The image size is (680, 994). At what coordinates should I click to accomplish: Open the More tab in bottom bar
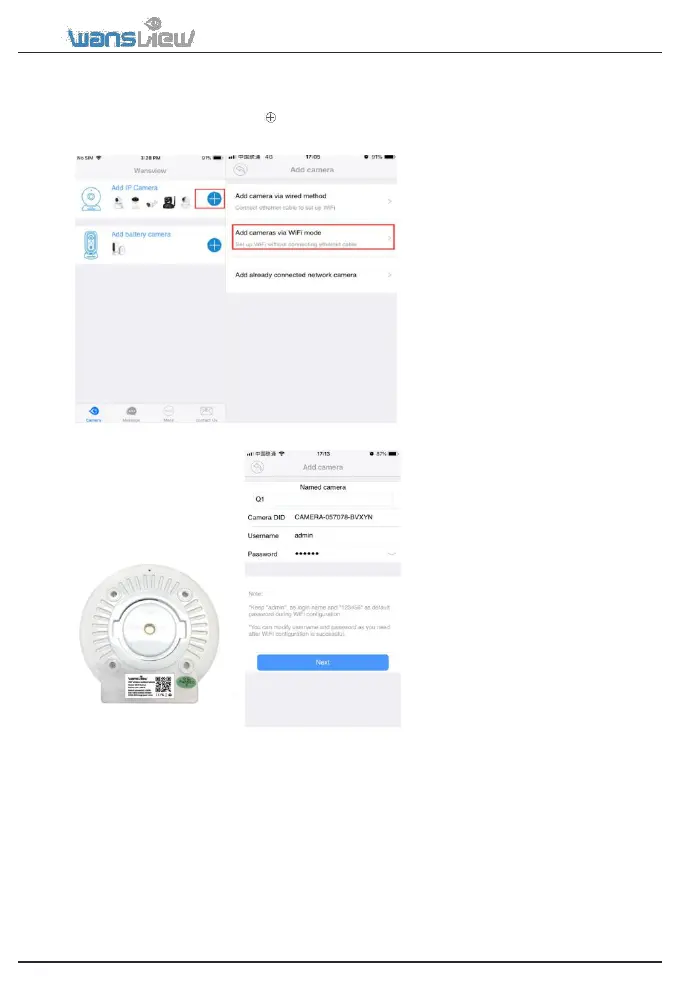[169, 413]
